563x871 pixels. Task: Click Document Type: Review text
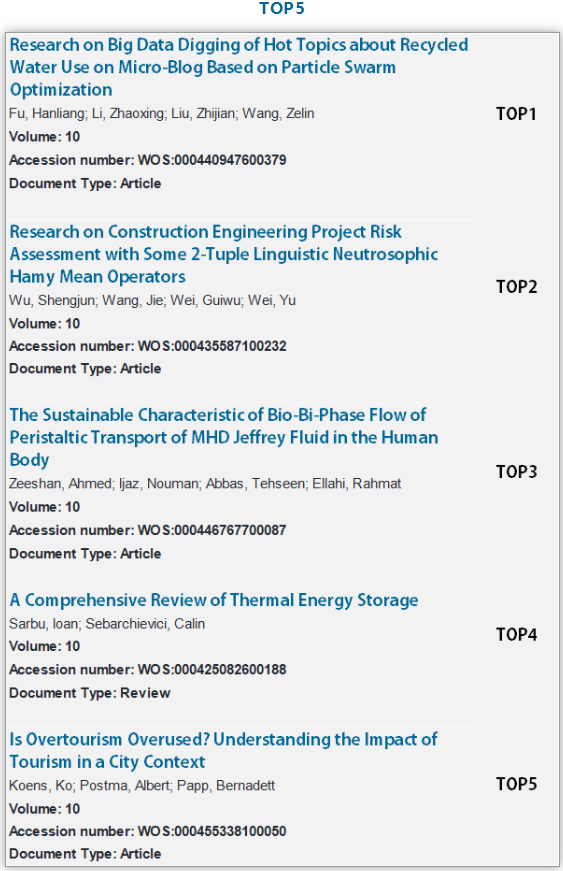[90, 693]
